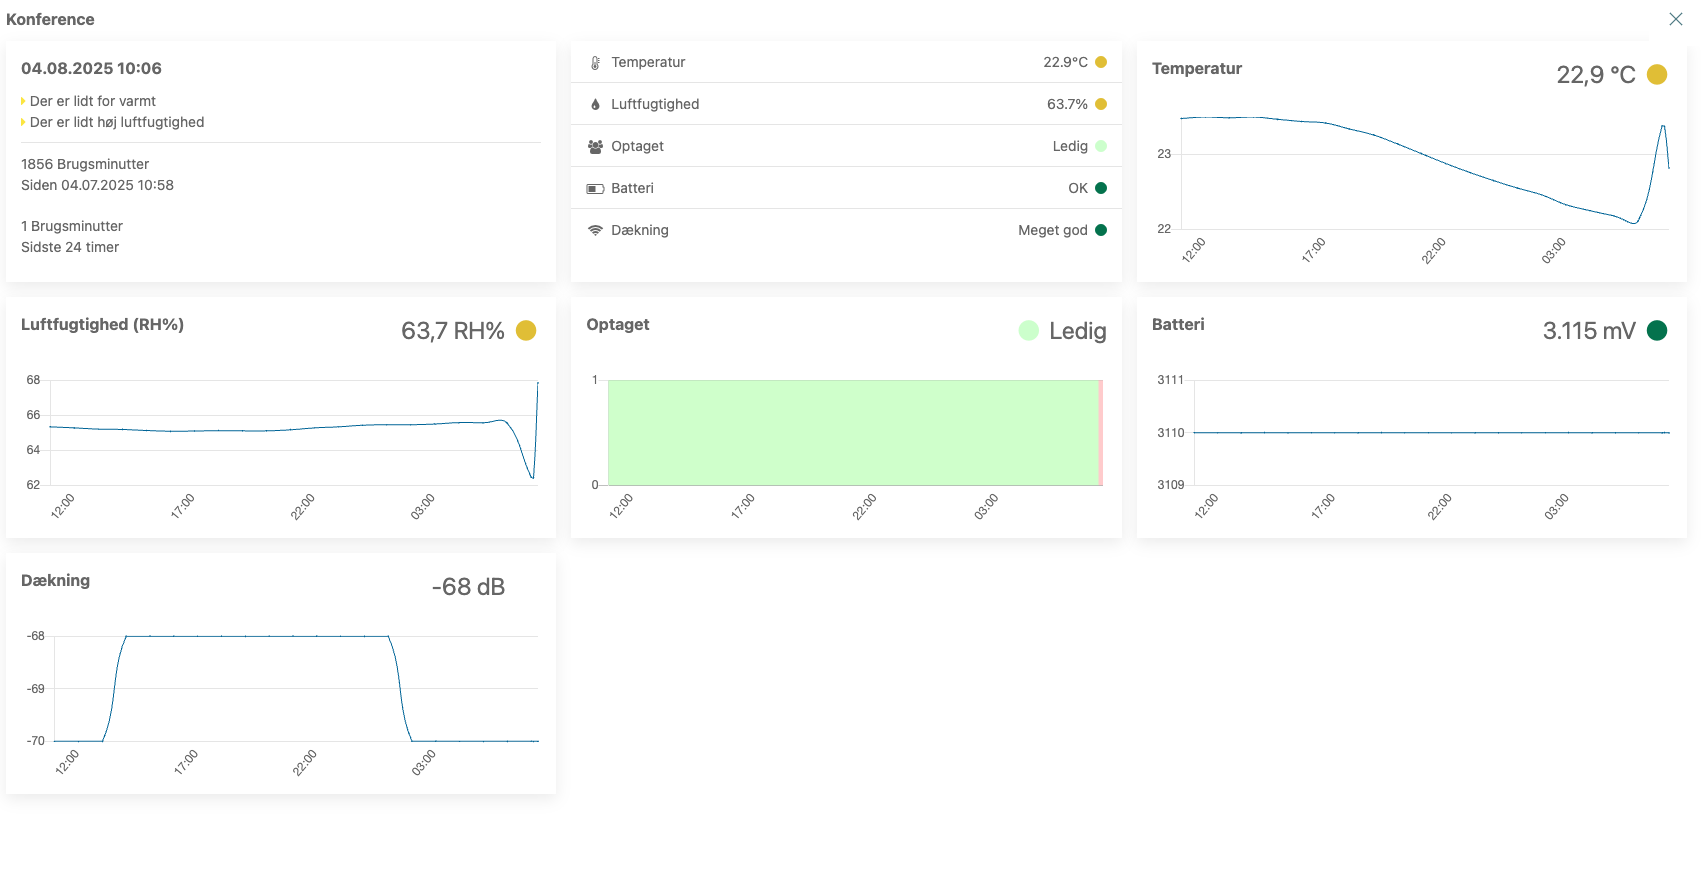Click the green status dot beside 3.115 mV
This screenshot has height=893, width=1701.
1657,330
